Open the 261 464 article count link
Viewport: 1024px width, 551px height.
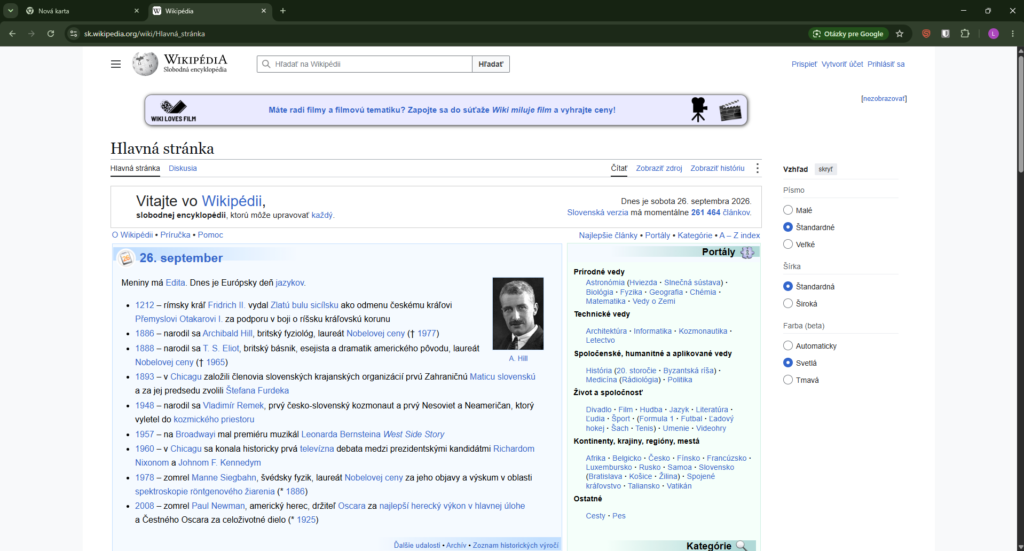(x=705, y=212)
